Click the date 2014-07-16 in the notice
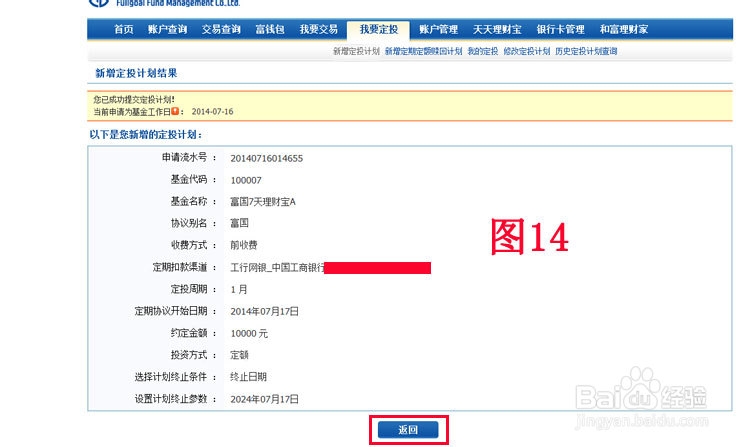The image size is (750, 447). tap(212, 111)
